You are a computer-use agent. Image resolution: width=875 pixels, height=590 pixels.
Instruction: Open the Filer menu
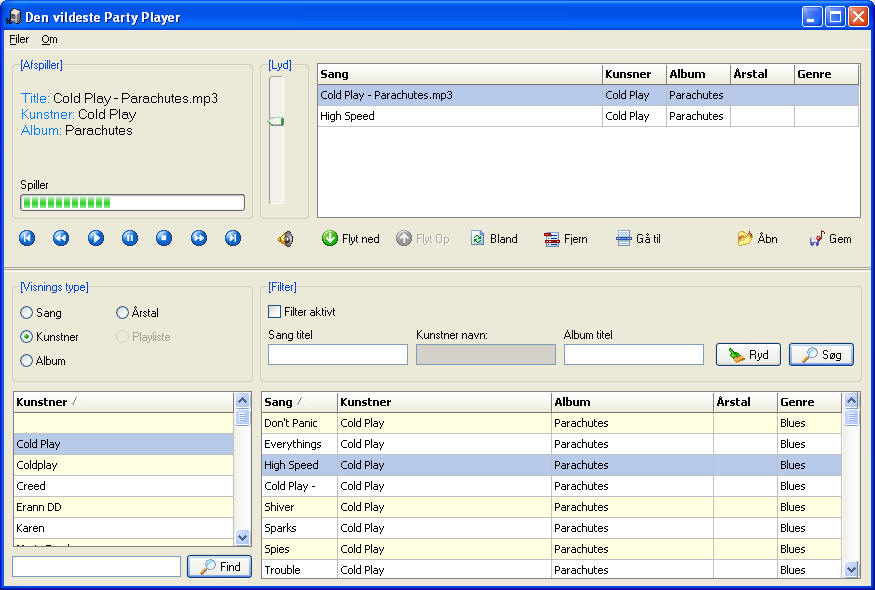(19, 39)
